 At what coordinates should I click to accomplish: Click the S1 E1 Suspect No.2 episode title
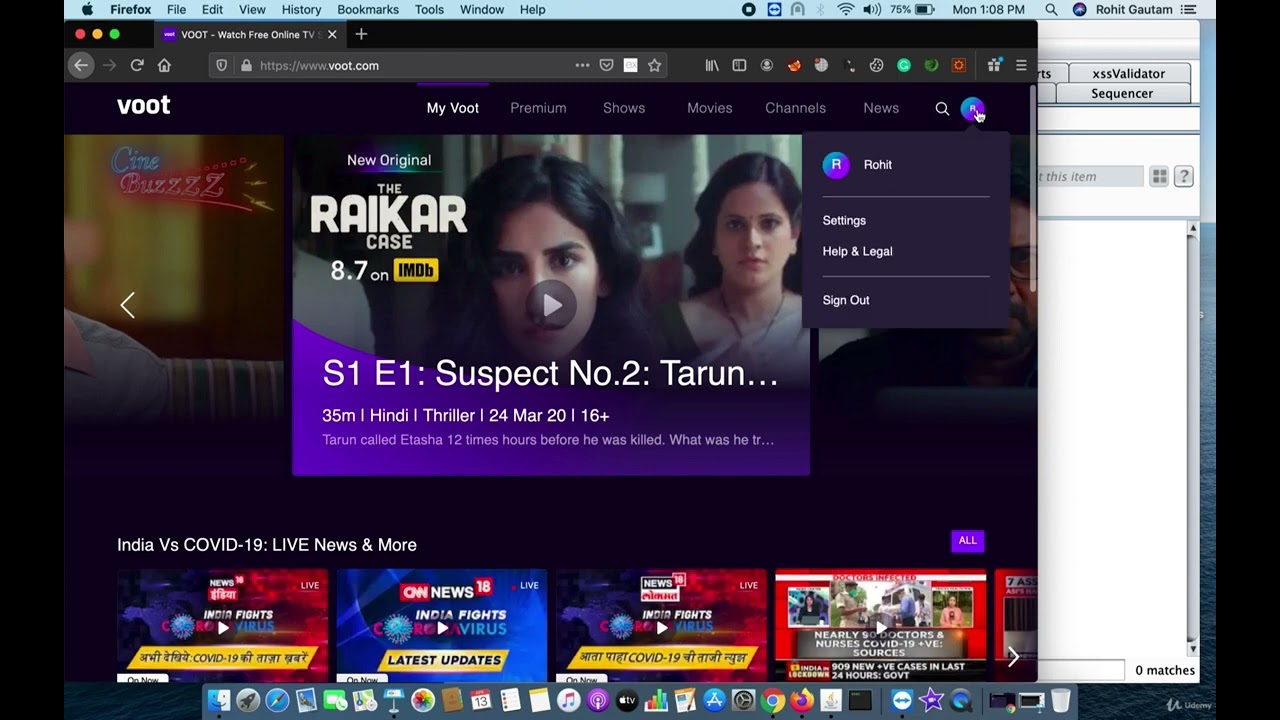pos(550,373)
